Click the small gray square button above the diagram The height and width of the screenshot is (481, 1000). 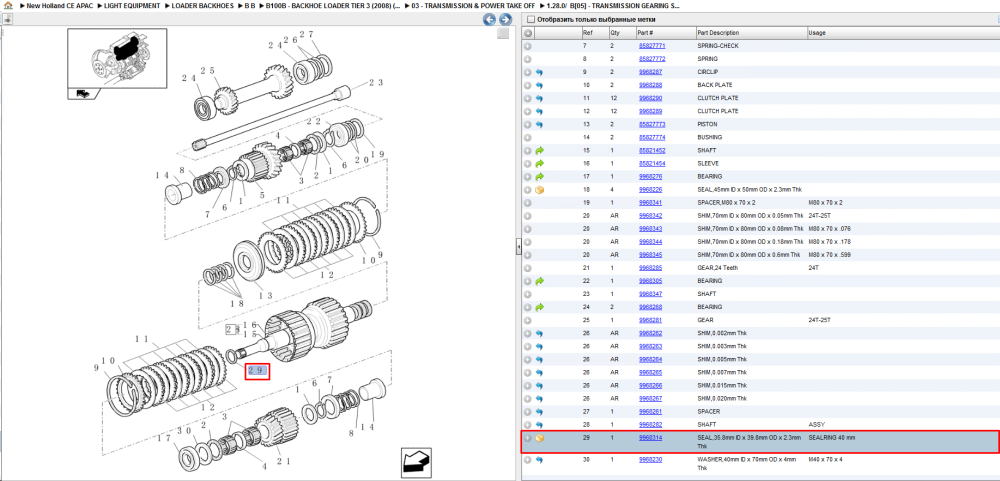coord(503,33)
